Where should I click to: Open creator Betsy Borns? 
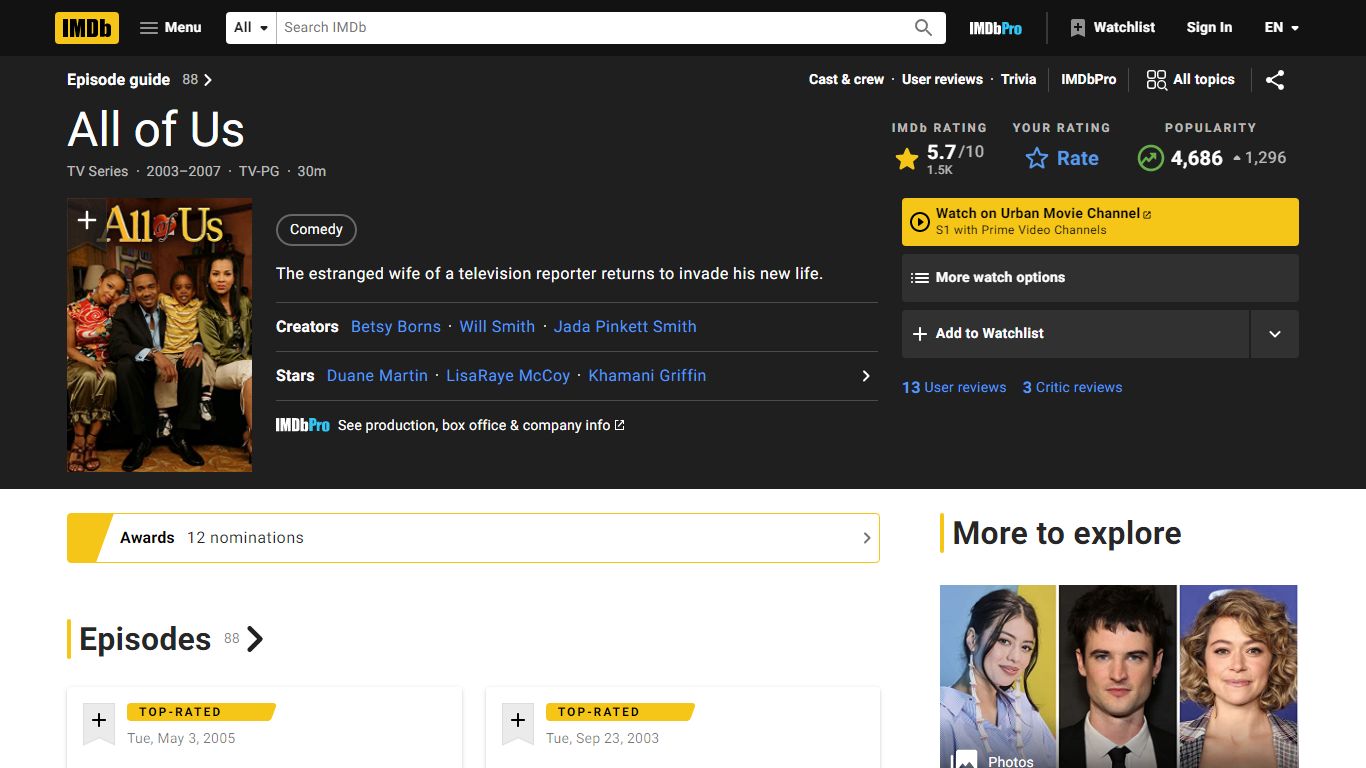[x=396, y=327]
